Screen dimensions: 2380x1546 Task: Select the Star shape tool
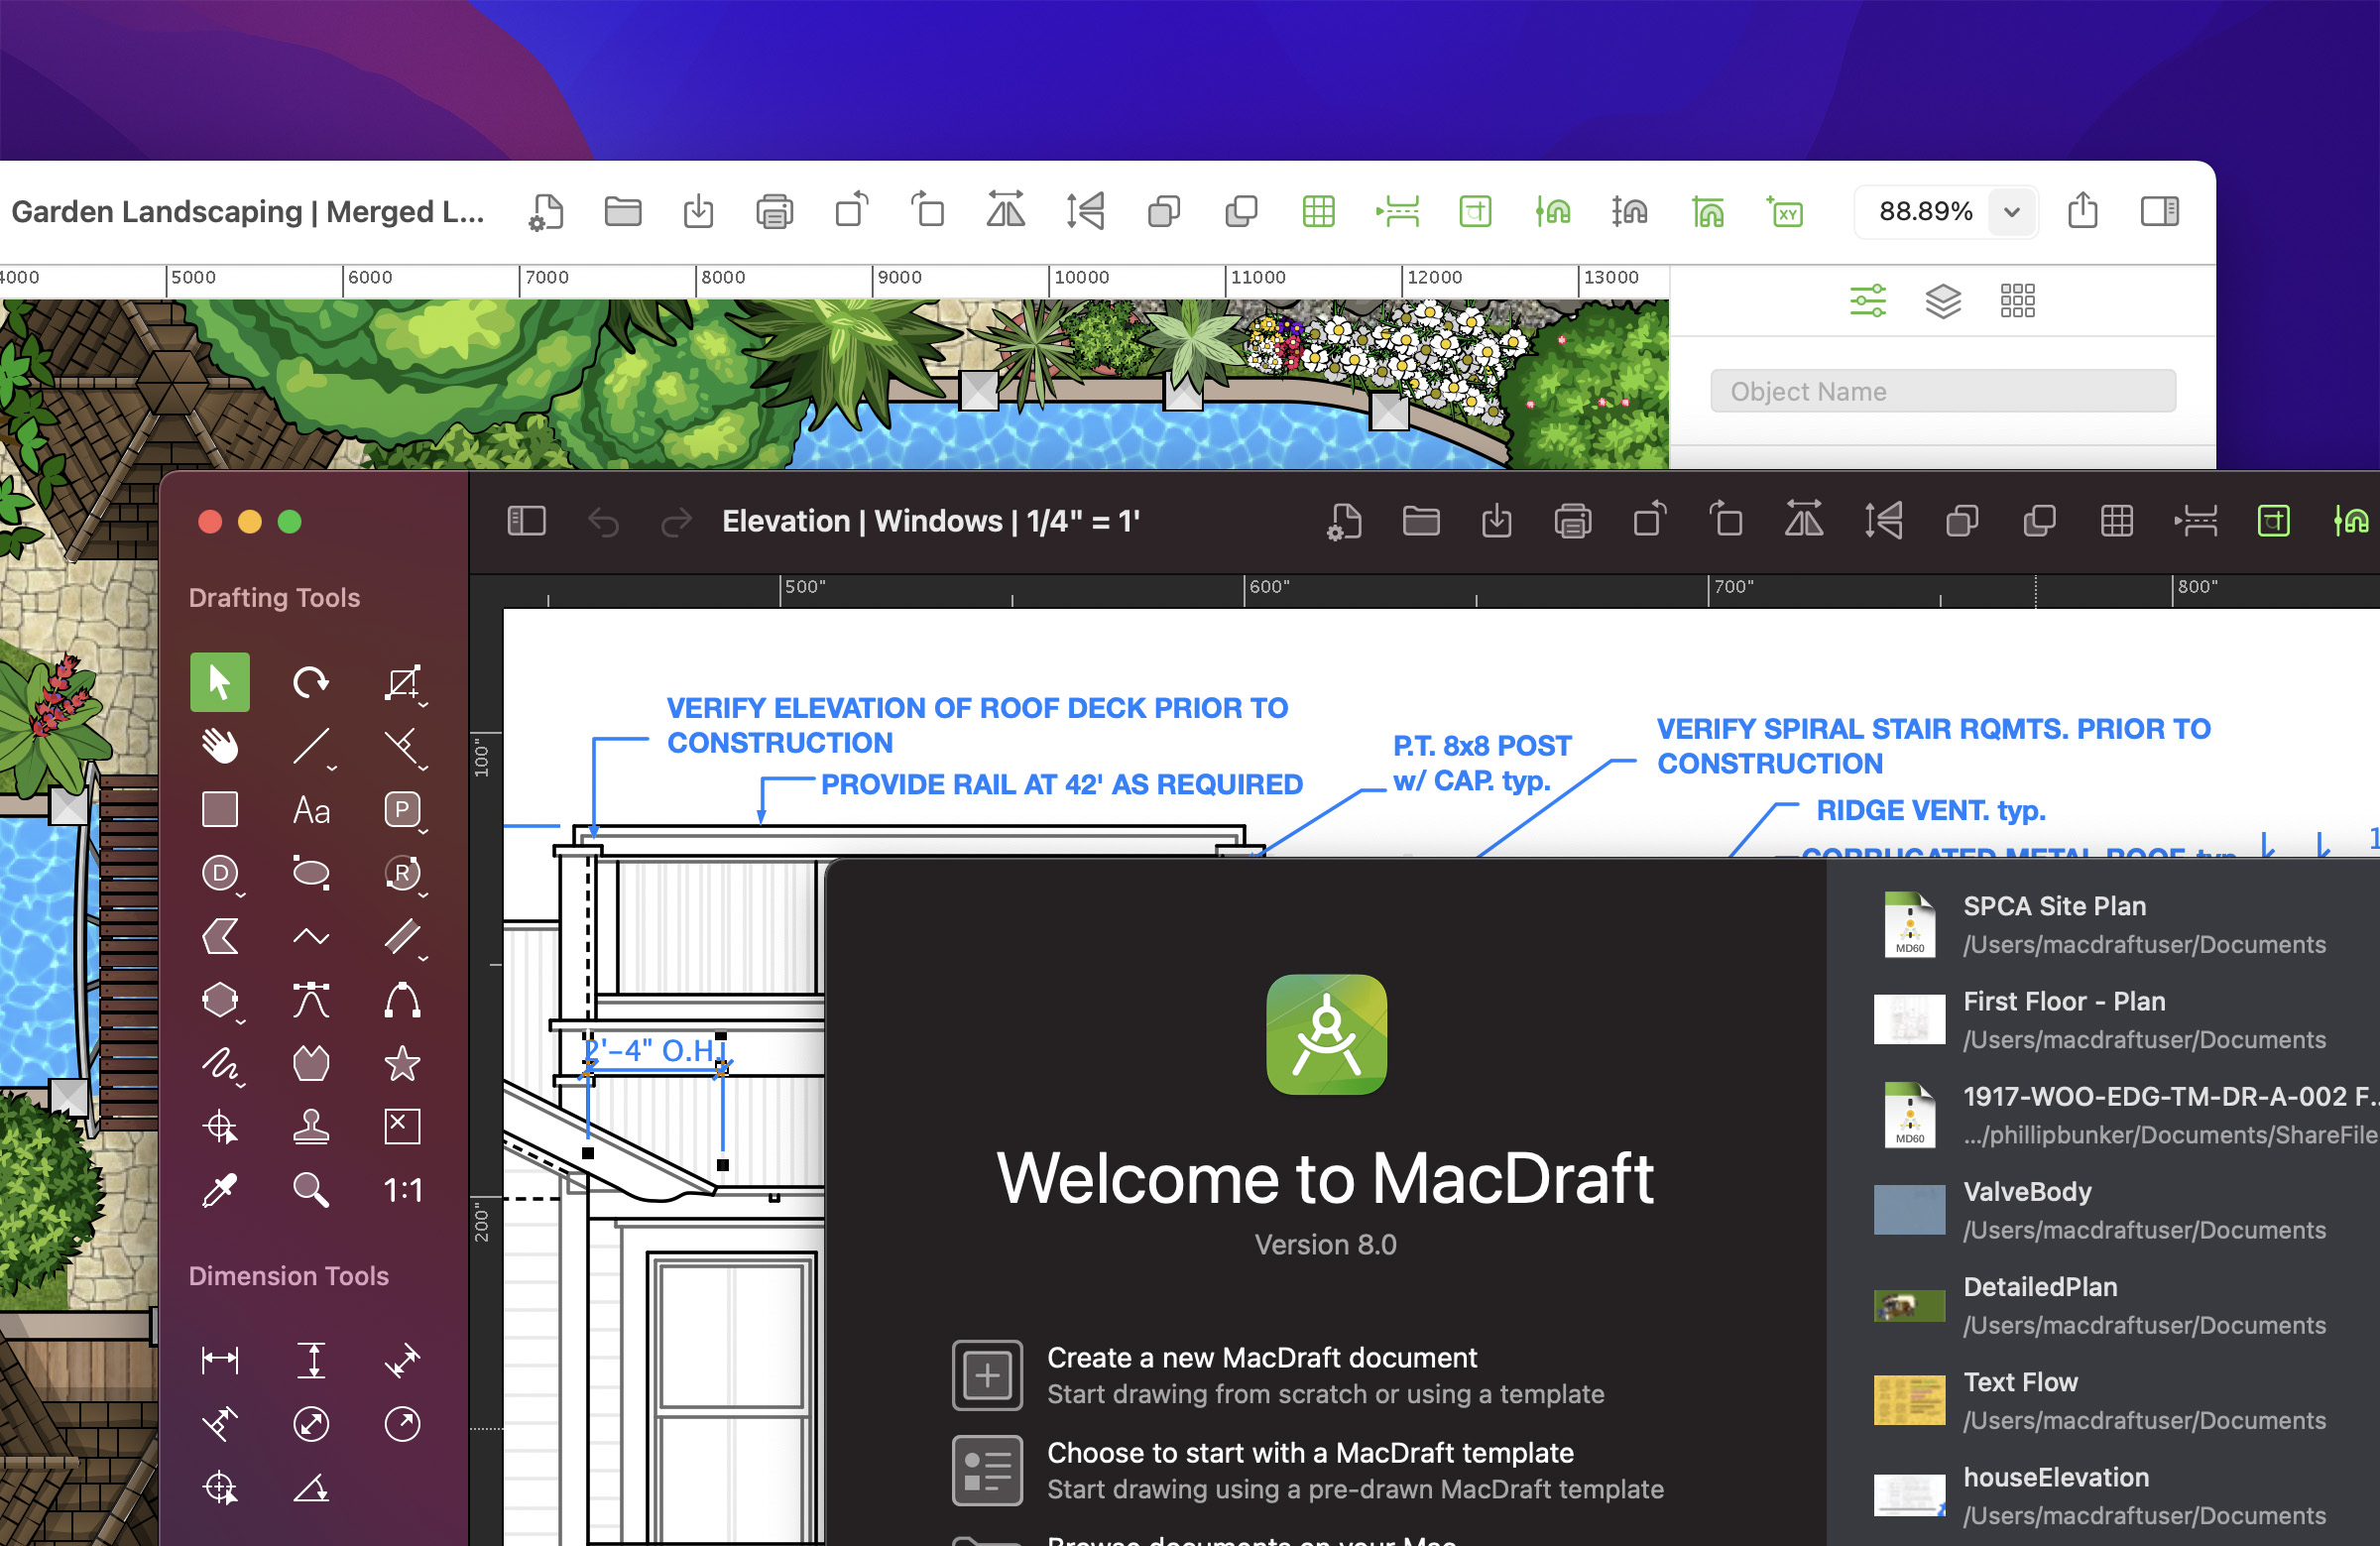click(401, 1063)
